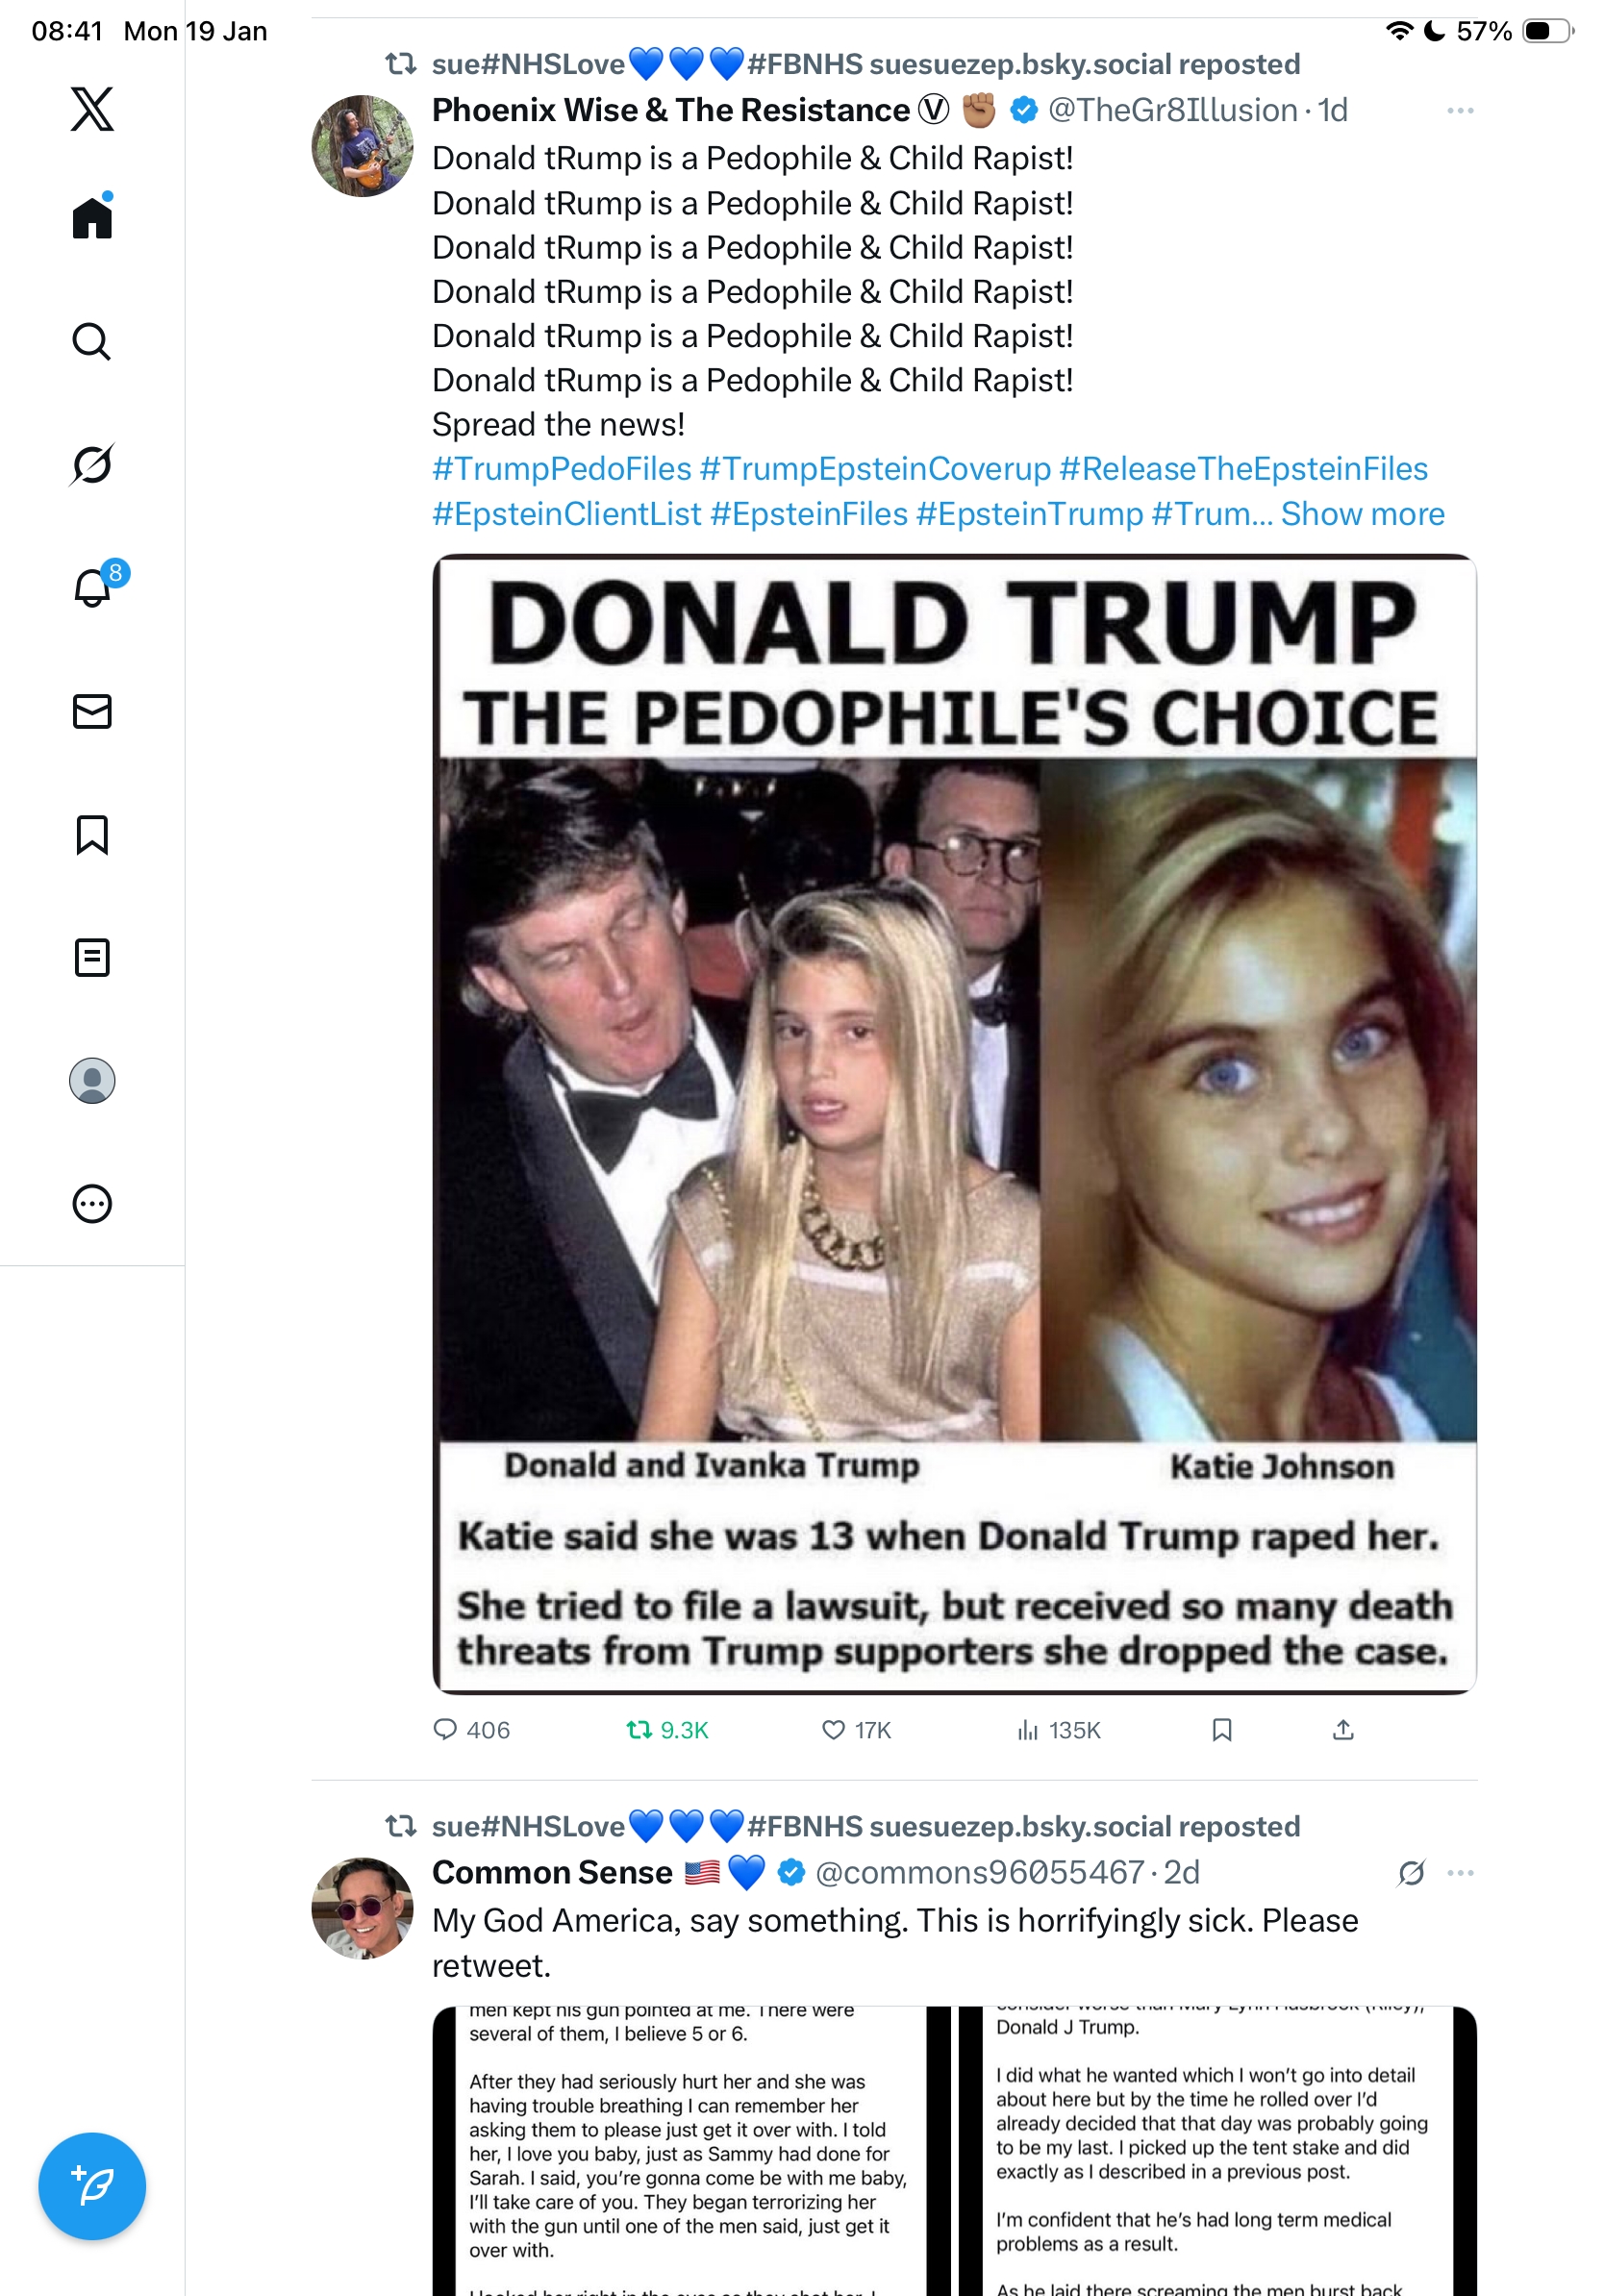Image resolution: width=1604 pixels, height=2296 pixels.
Task: Open the X logo home
Action: coord(92,109)
